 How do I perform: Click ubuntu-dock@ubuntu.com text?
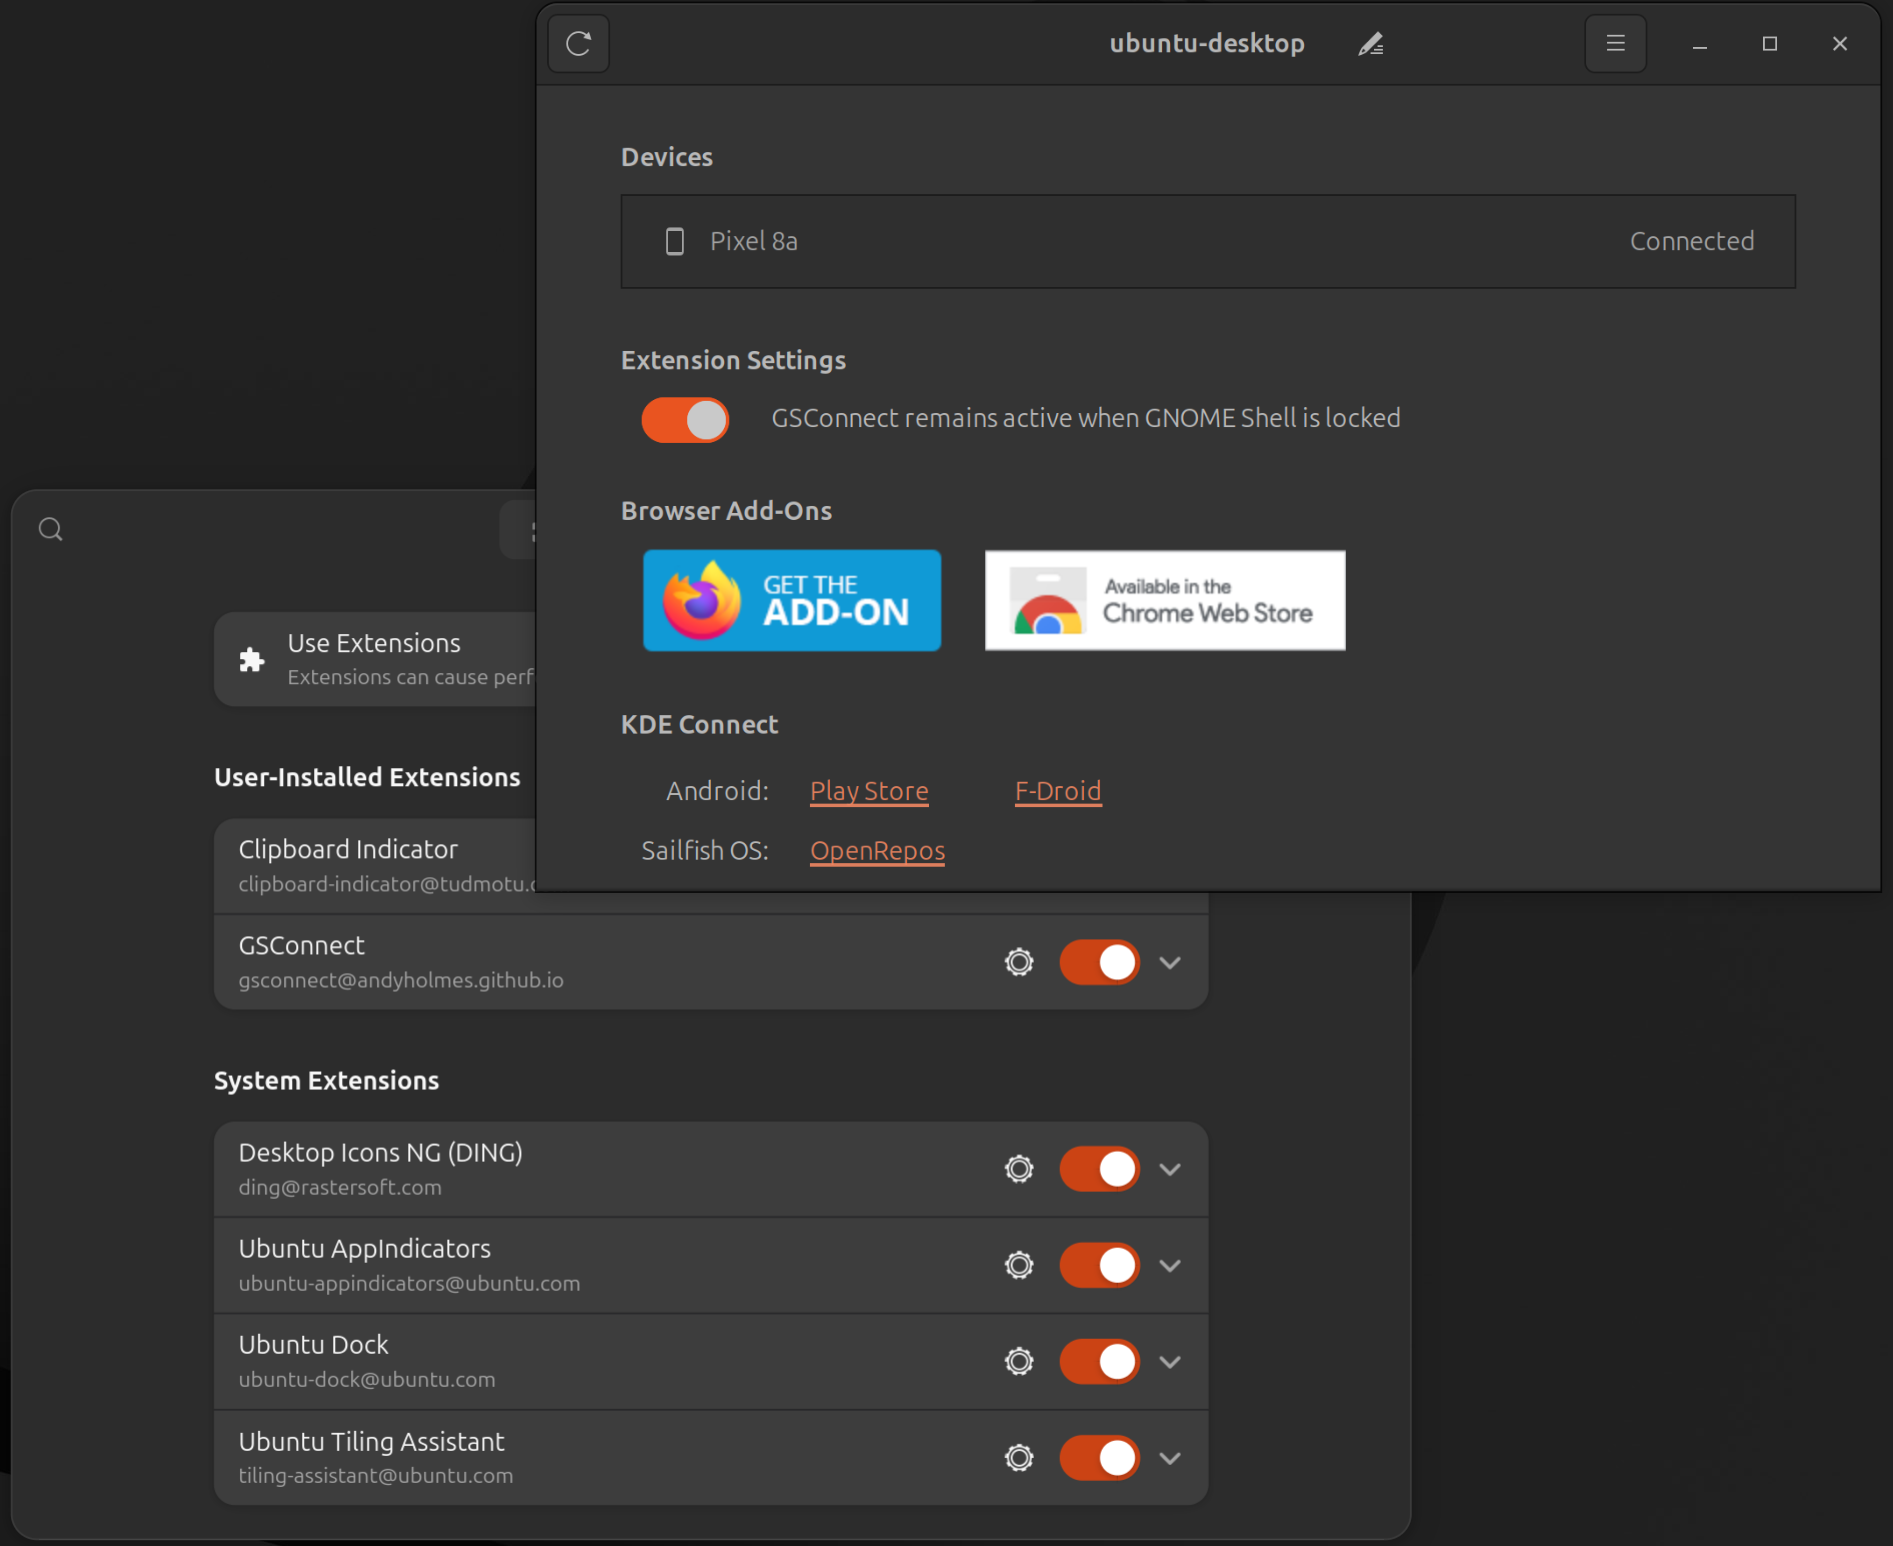[367, 1379]
